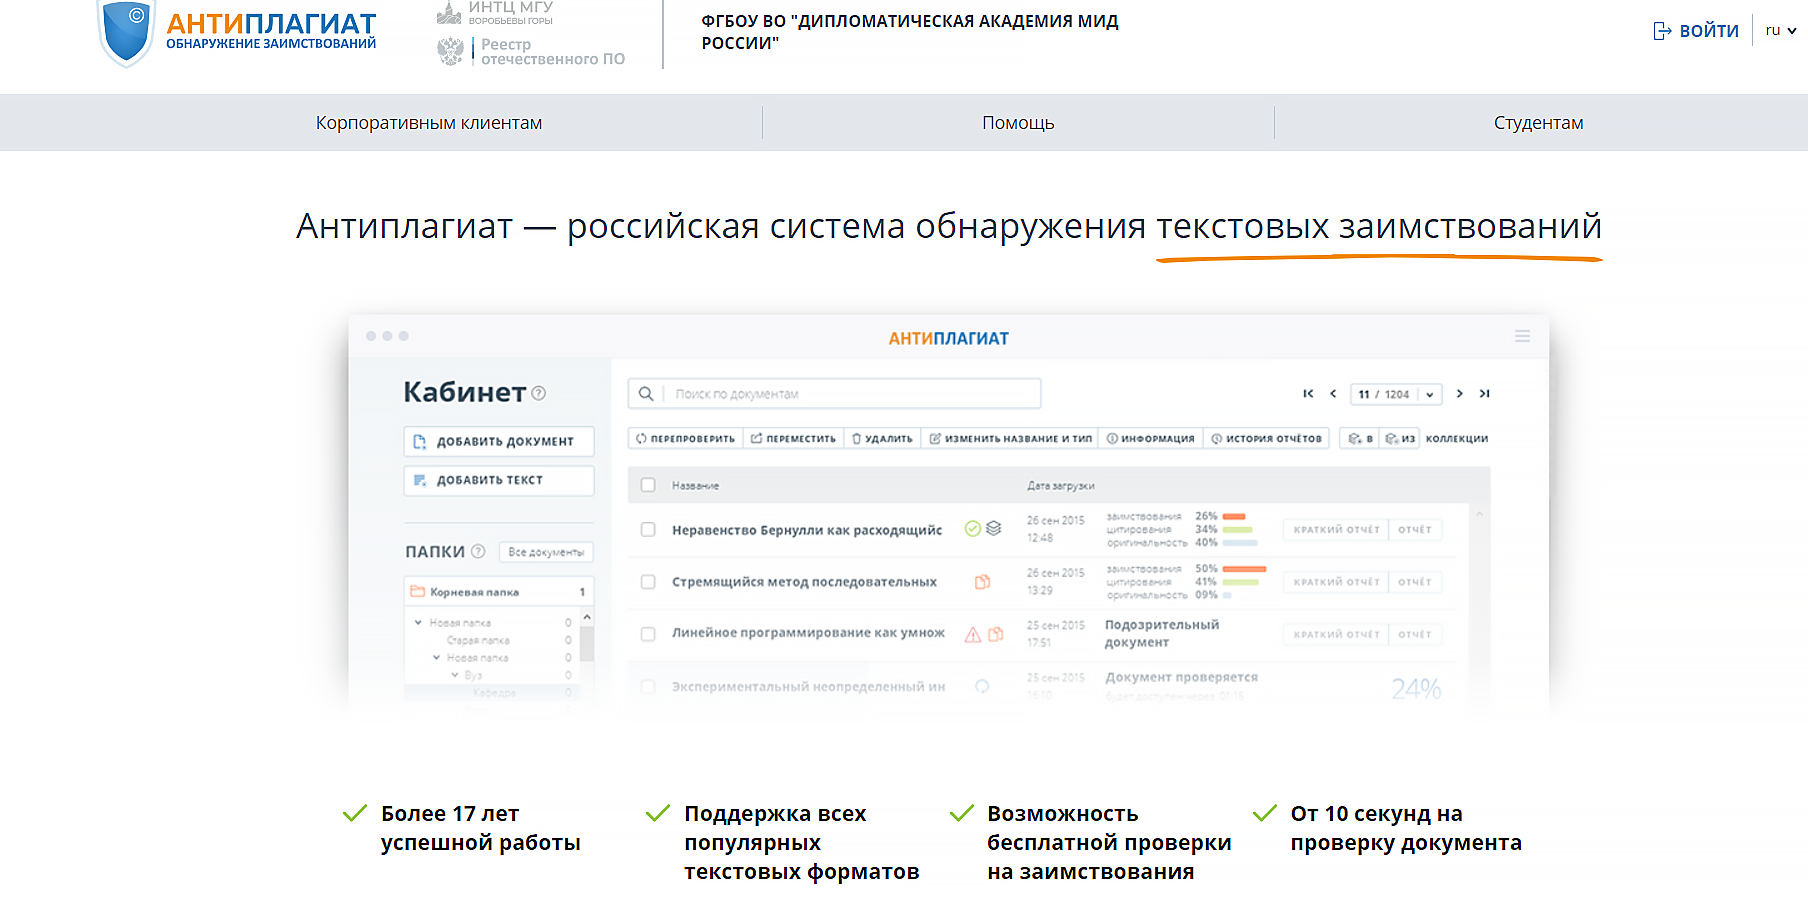Open the 11 / 1204 page dropdown

pos(1396,394)
